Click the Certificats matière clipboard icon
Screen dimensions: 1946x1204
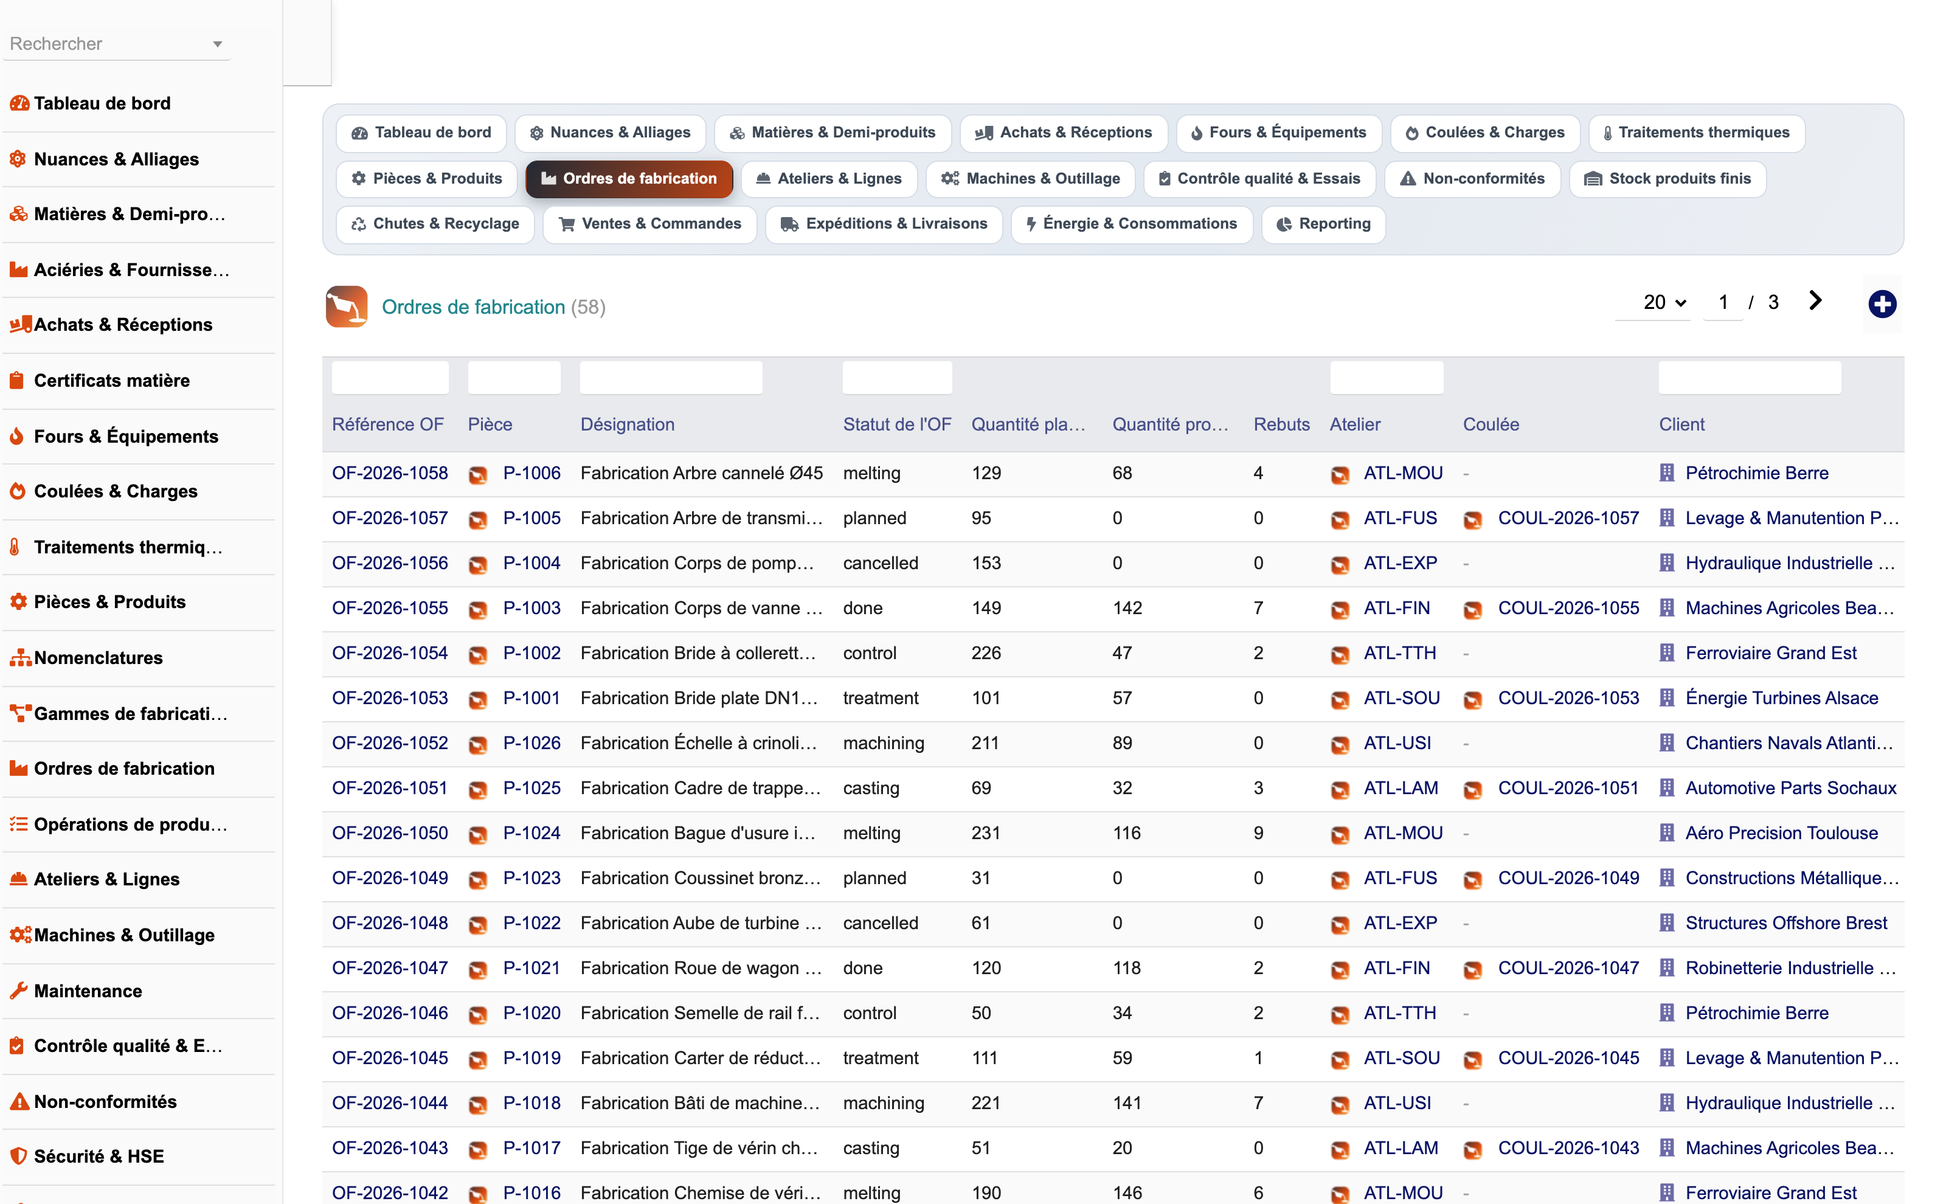(17, 380)
